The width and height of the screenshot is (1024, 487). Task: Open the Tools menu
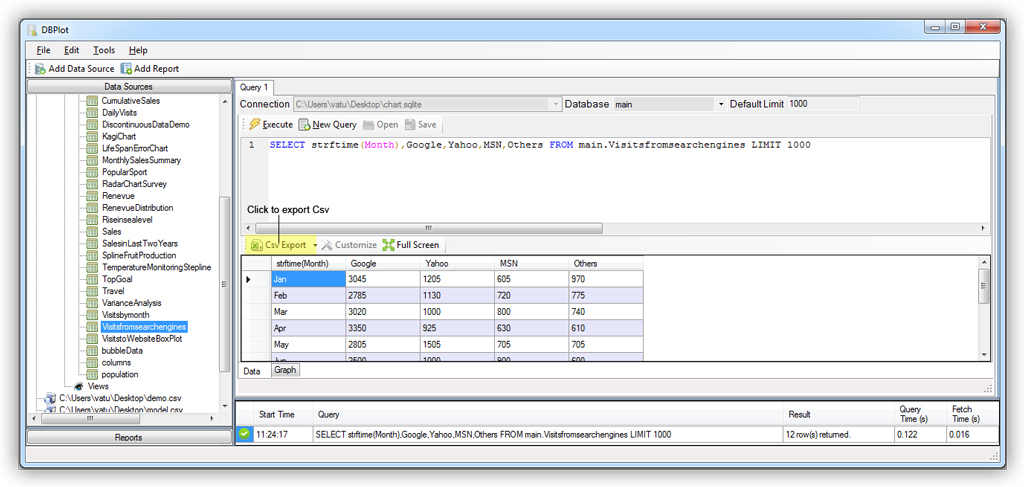coord(104,50)
